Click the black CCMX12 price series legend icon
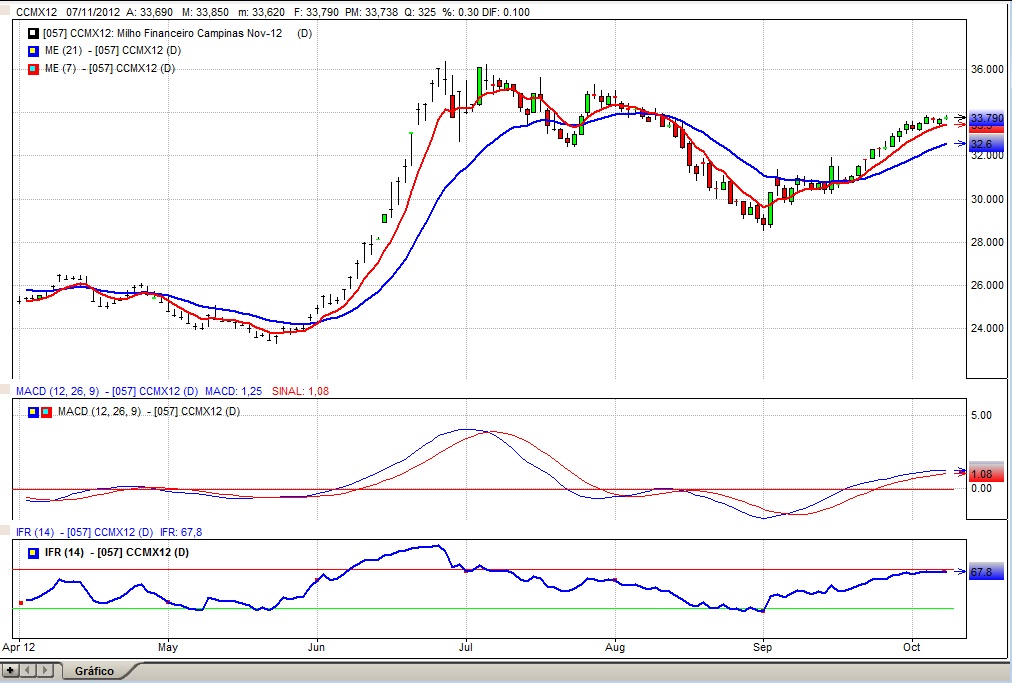The image size is (1012, 683). tap(33, 33)
